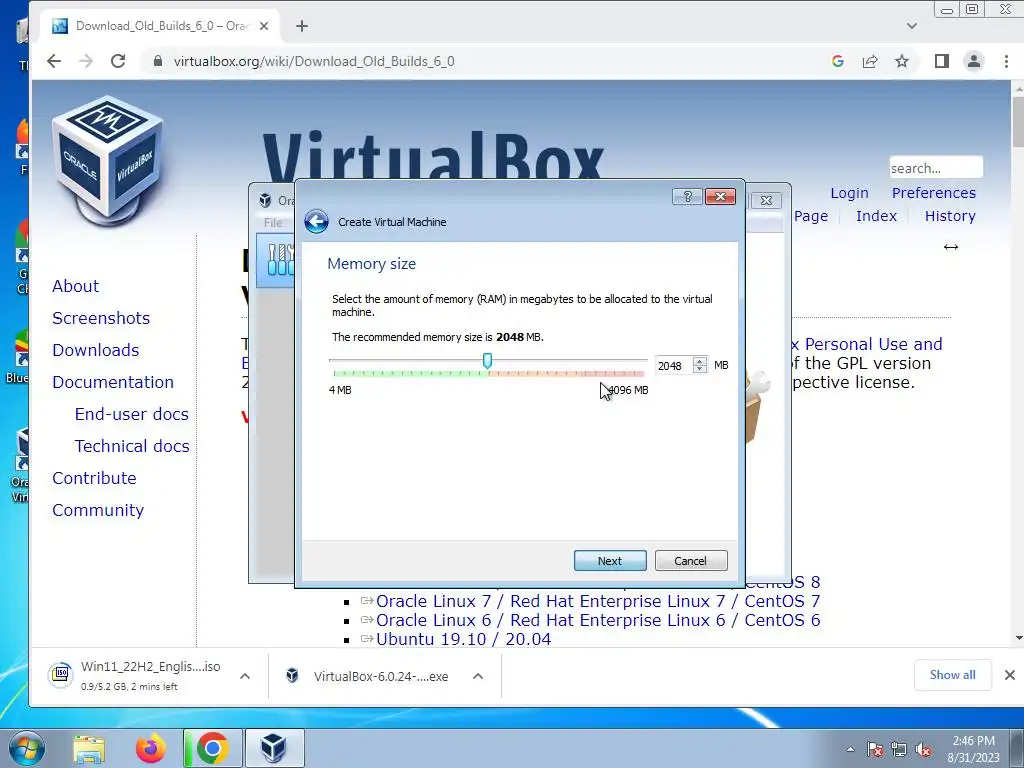This screenshot has width=1024, height=768.
Task: Bookmark this page with the star icon
Action: pyautogui.click(x=902, y=61)
